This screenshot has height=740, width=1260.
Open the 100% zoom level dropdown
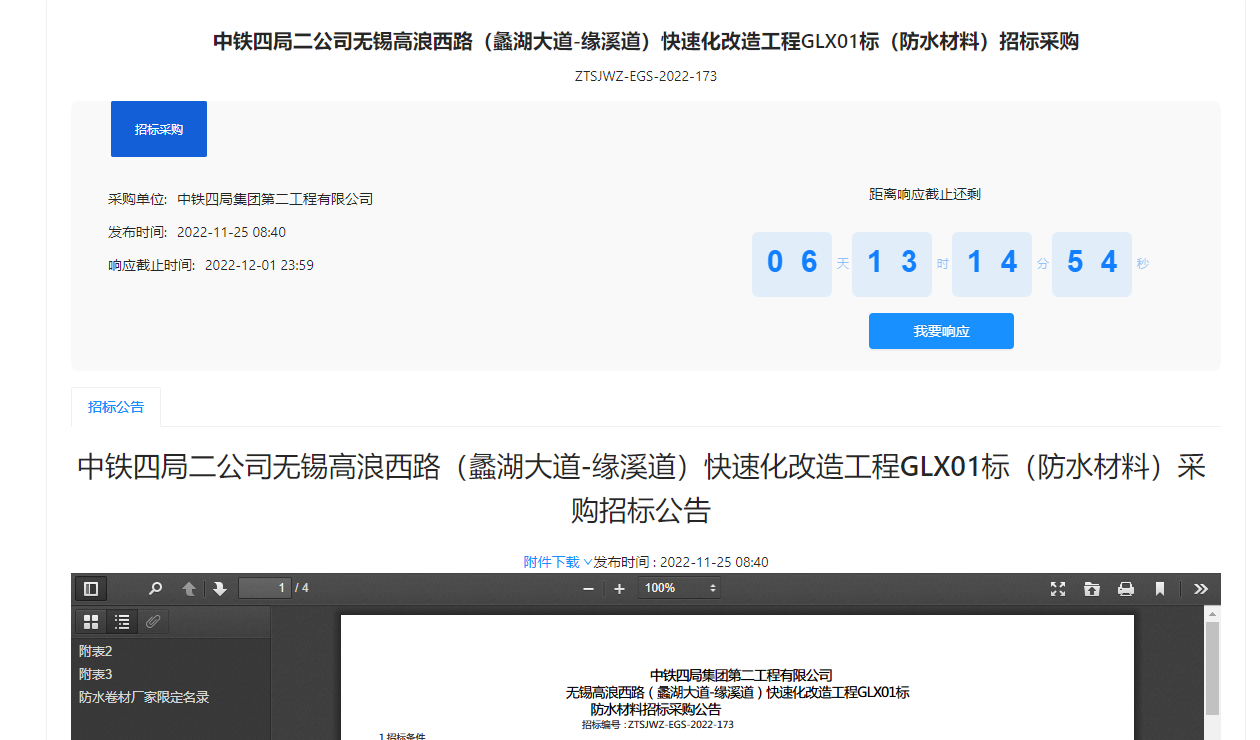[679, 588]
